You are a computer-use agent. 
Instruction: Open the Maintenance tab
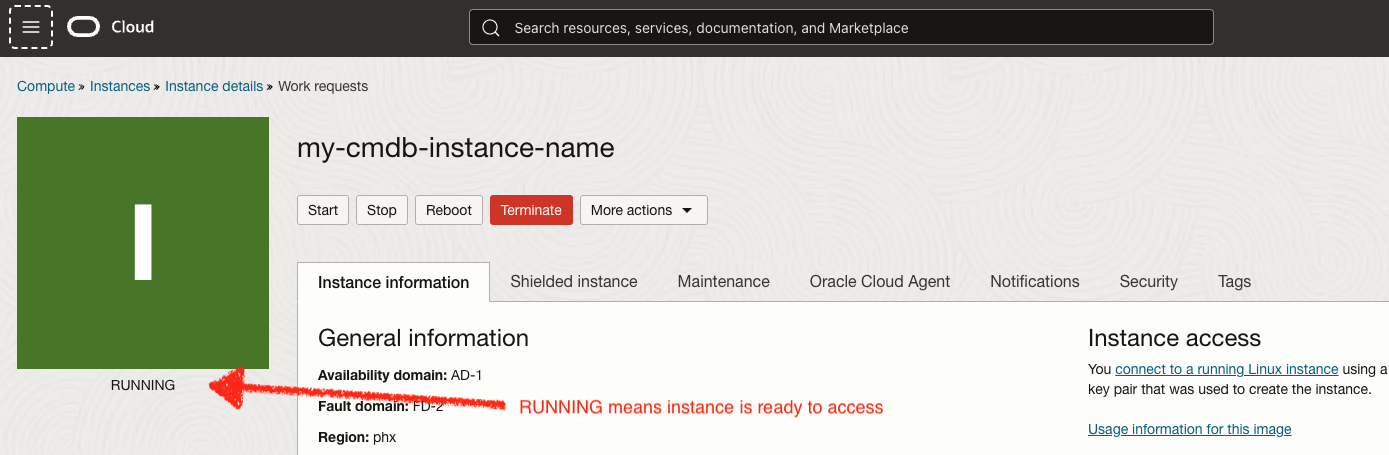[724, 281]
